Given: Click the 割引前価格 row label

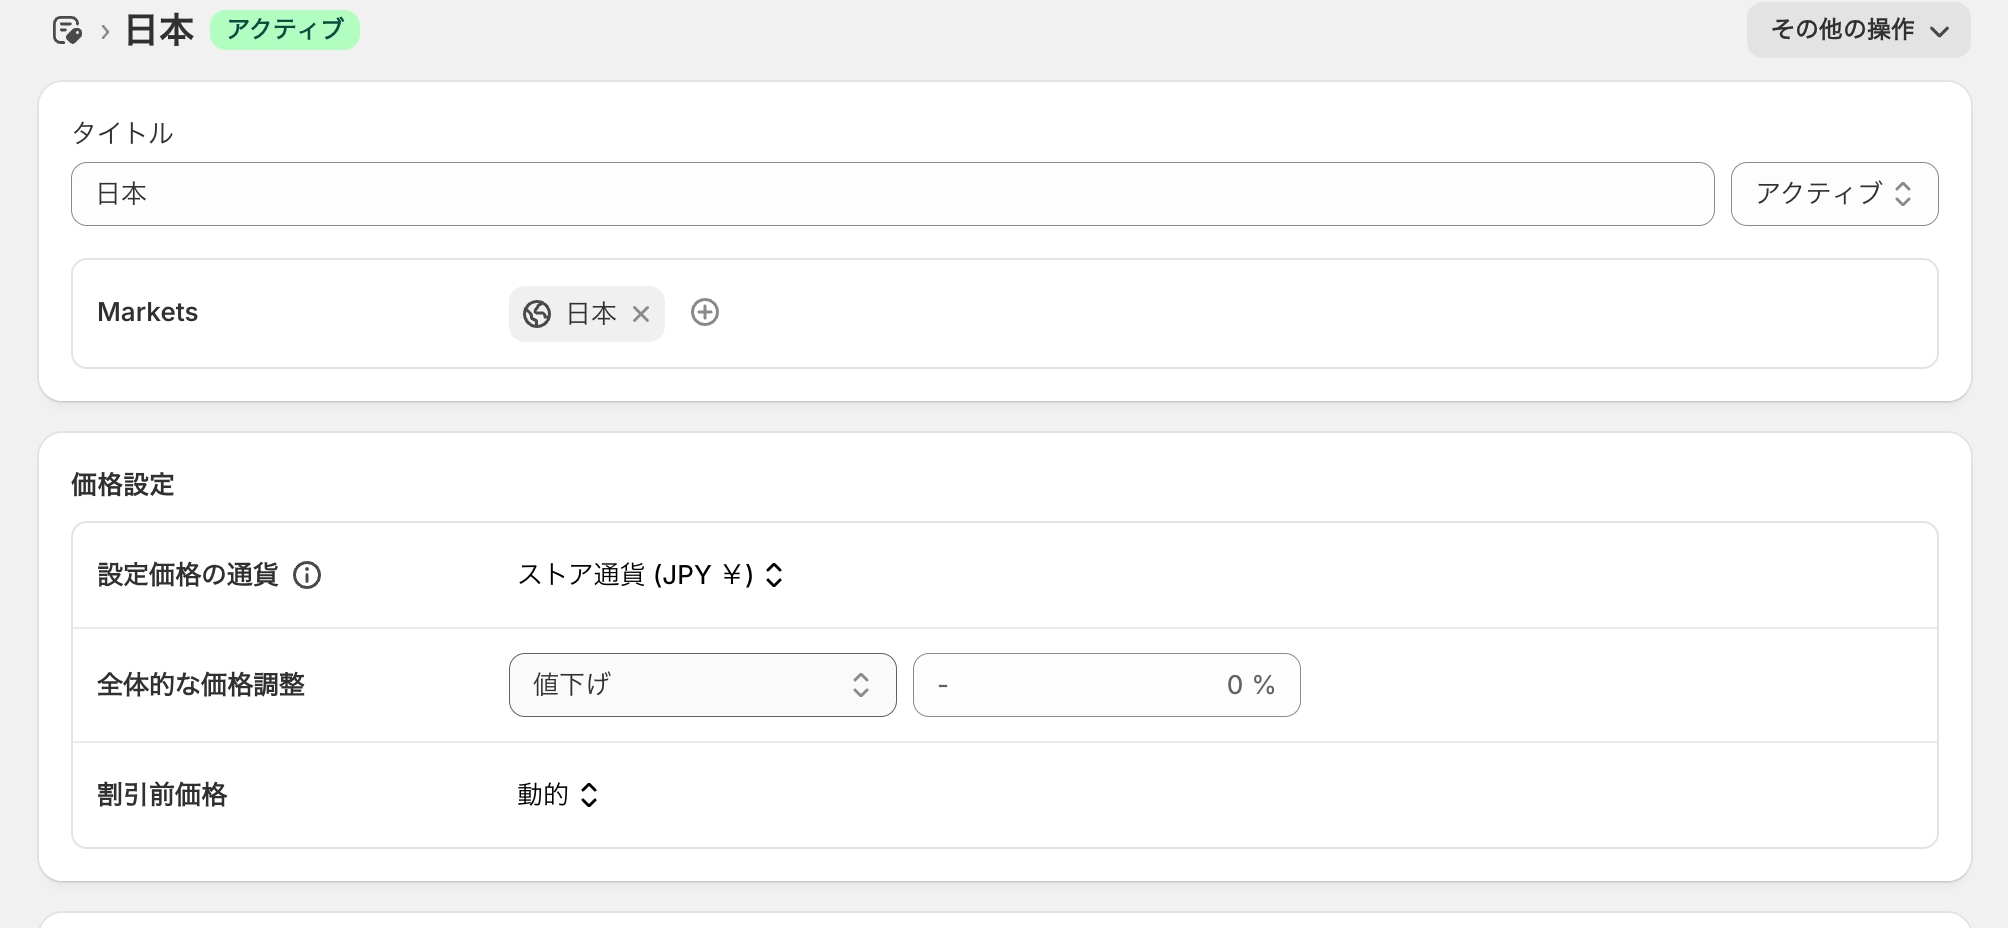Looking at the screenshot, I should pyautogui.click(x=162, y=795).
